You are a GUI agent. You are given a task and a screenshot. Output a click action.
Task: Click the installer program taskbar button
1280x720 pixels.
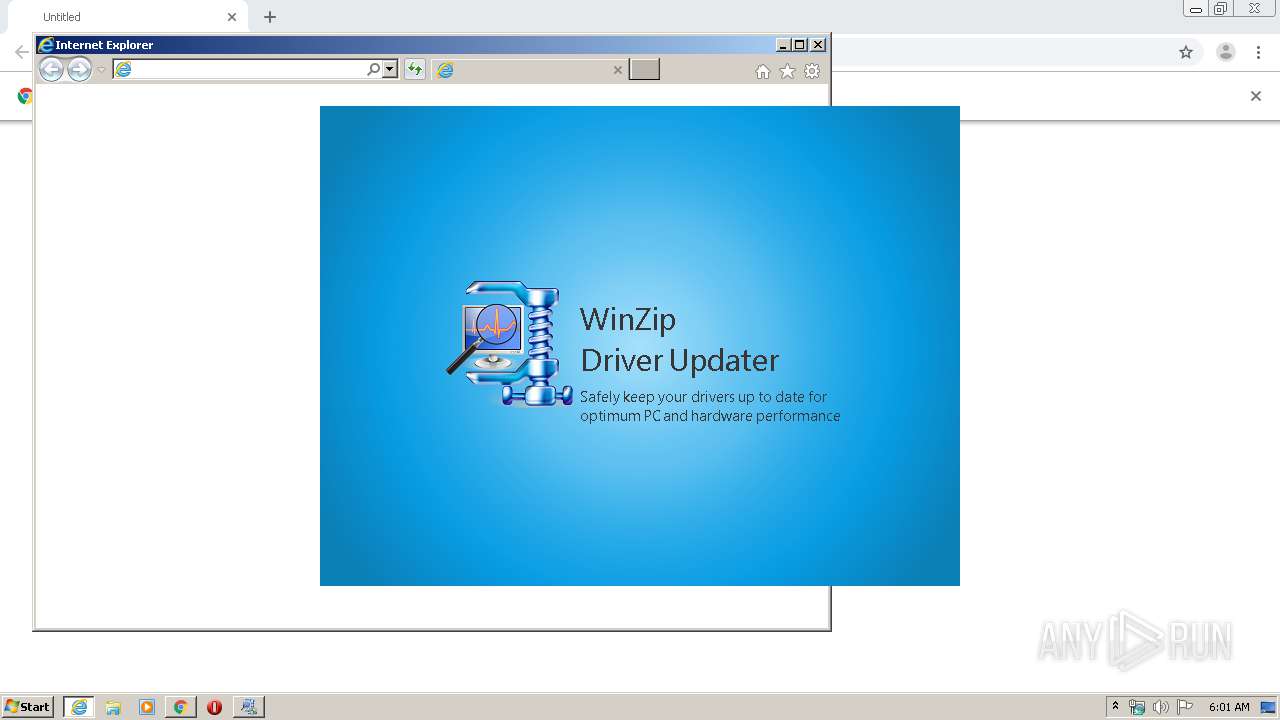coord(249,707)
